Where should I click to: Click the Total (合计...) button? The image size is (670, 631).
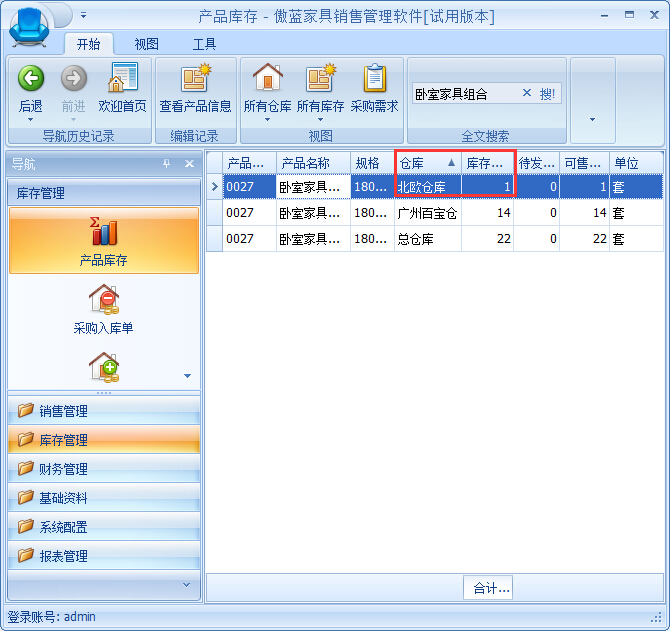coord(488,588)
